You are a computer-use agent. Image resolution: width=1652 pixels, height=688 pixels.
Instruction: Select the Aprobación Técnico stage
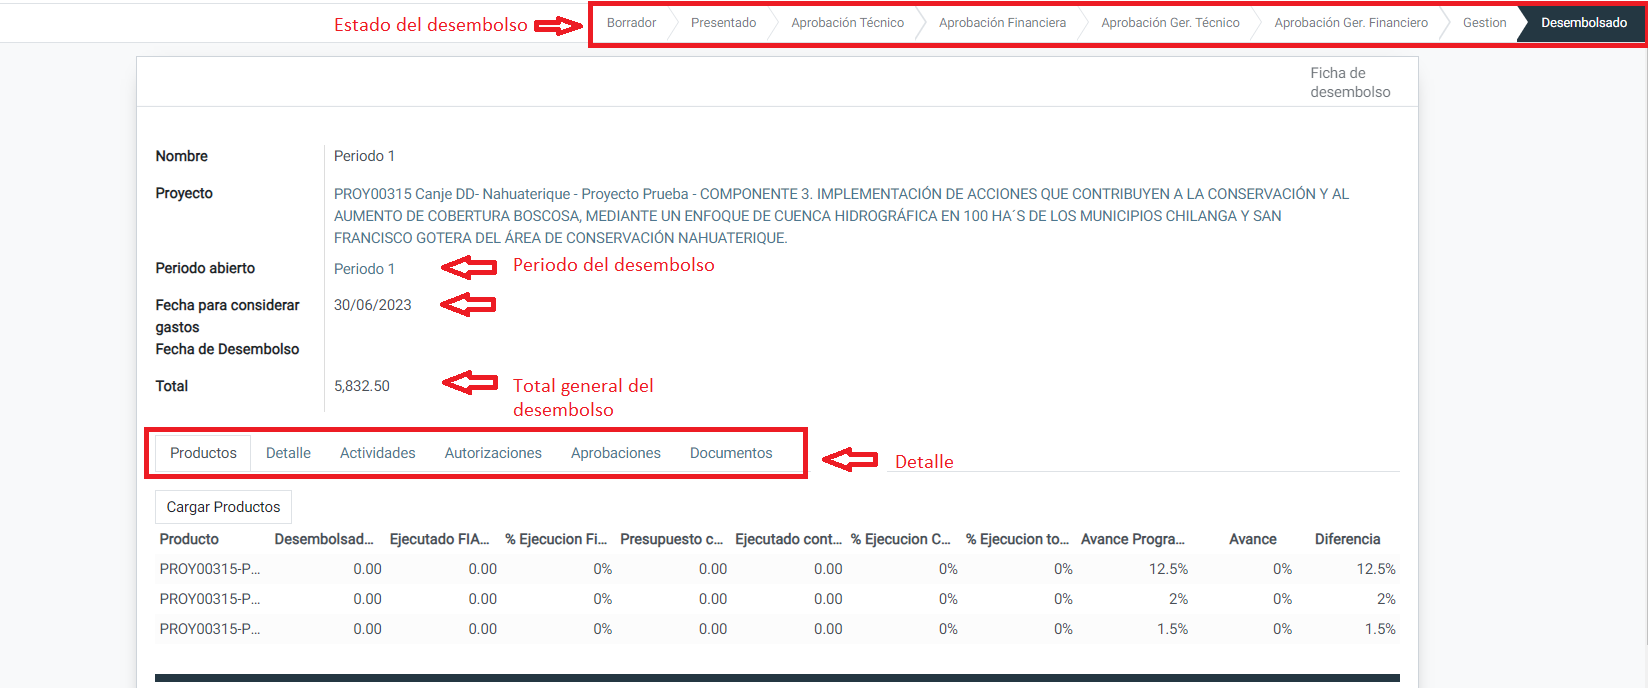[847, 23]
